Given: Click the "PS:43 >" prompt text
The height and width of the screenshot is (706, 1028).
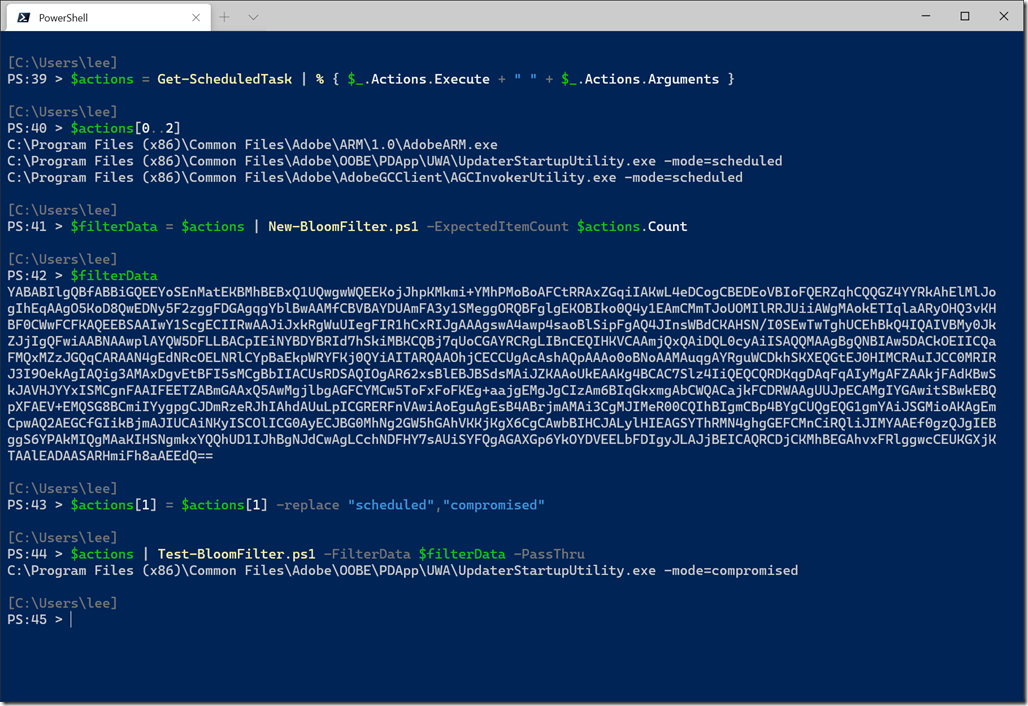Looking at the screenshot, I should click(x=35, y=505).
